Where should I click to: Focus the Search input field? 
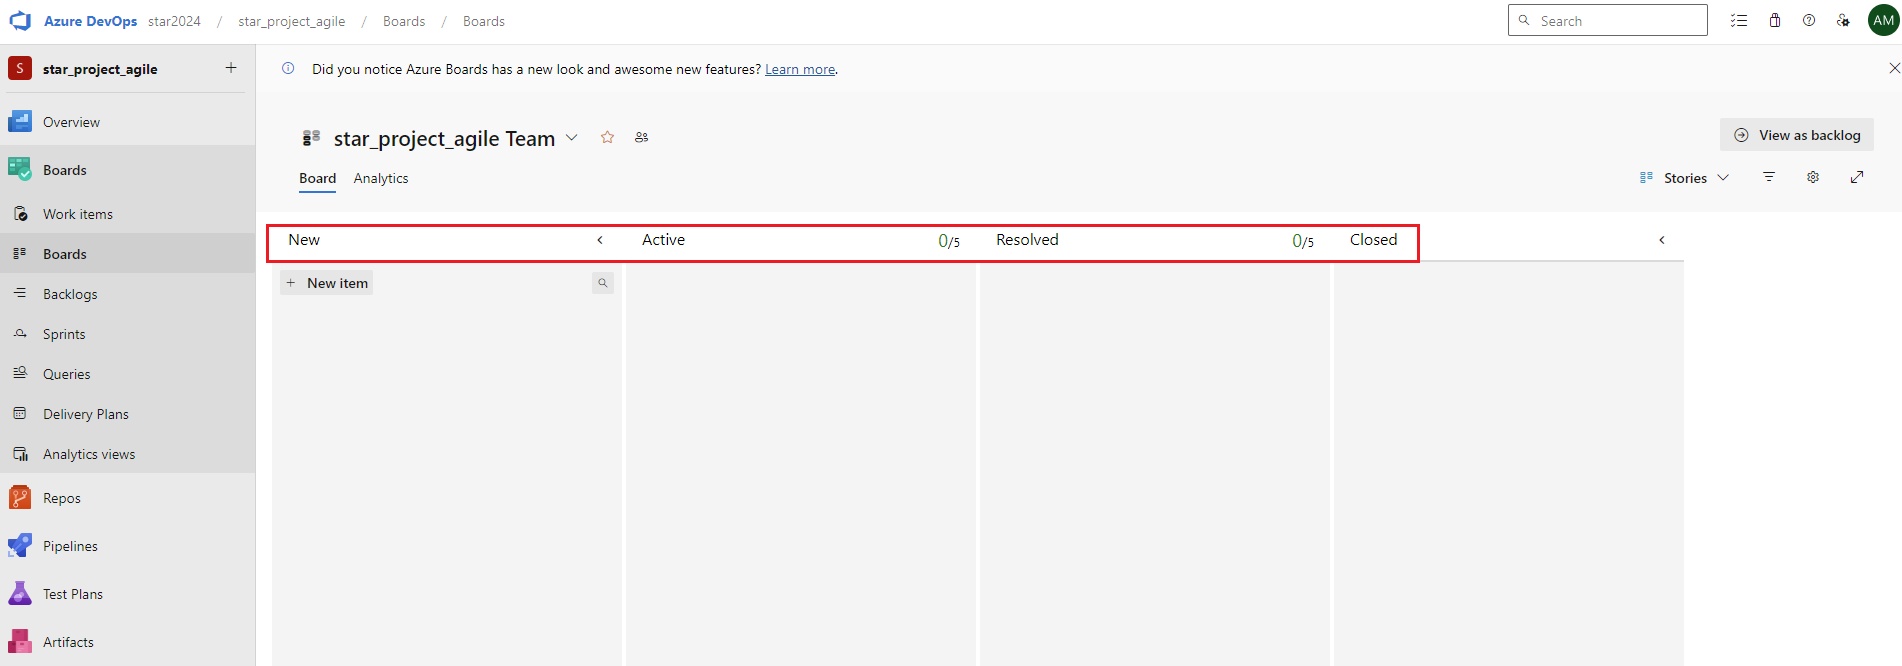tap(1608, 20)
